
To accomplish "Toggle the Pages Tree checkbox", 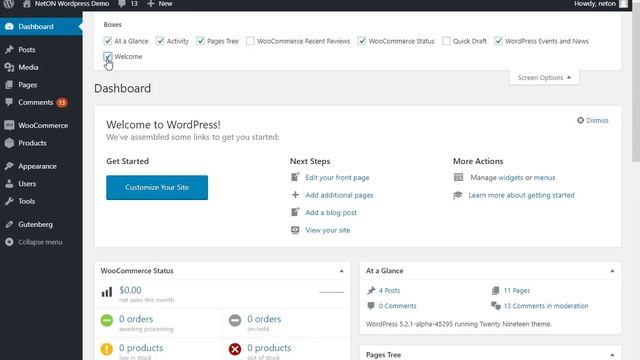I will (x=200, y=41).
